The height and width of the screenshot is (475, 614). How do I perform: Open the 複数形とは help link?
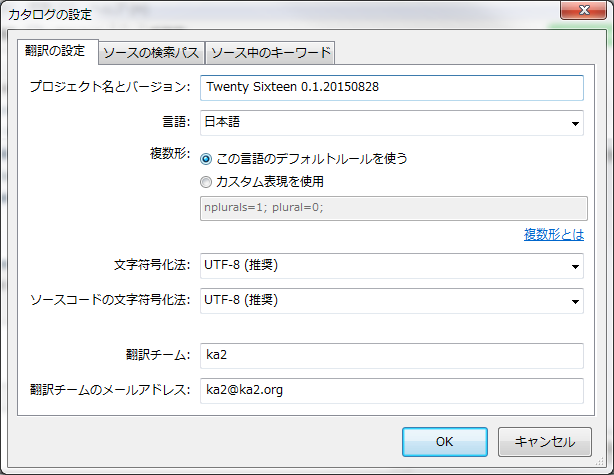click(x=553, y=235)
